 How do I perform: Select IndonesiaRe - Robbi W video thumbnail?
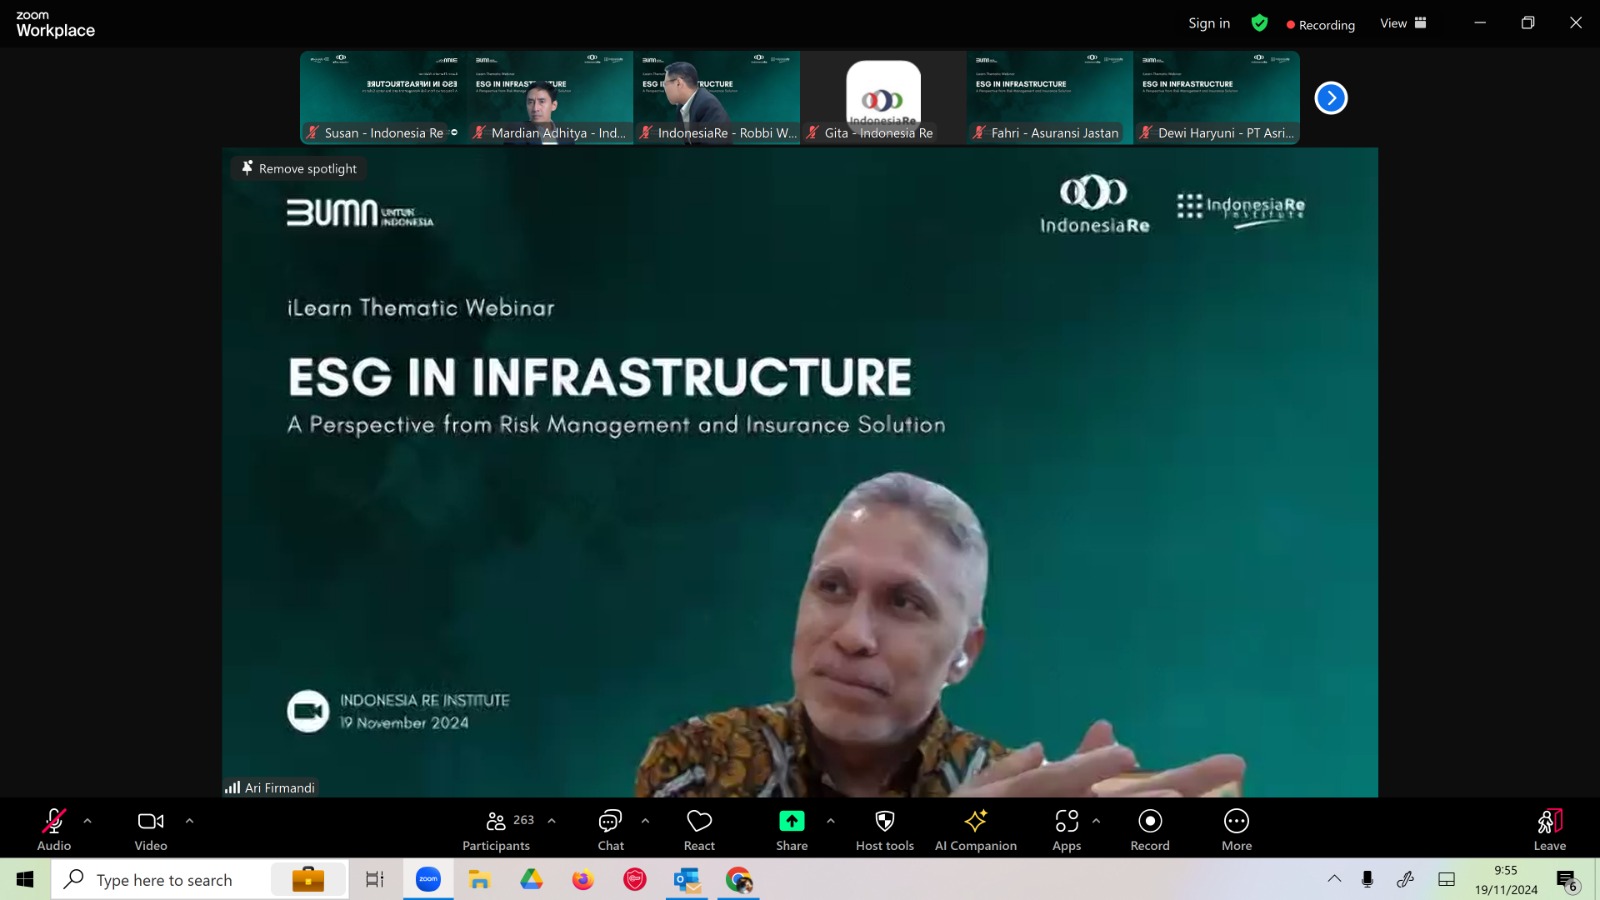717,98
